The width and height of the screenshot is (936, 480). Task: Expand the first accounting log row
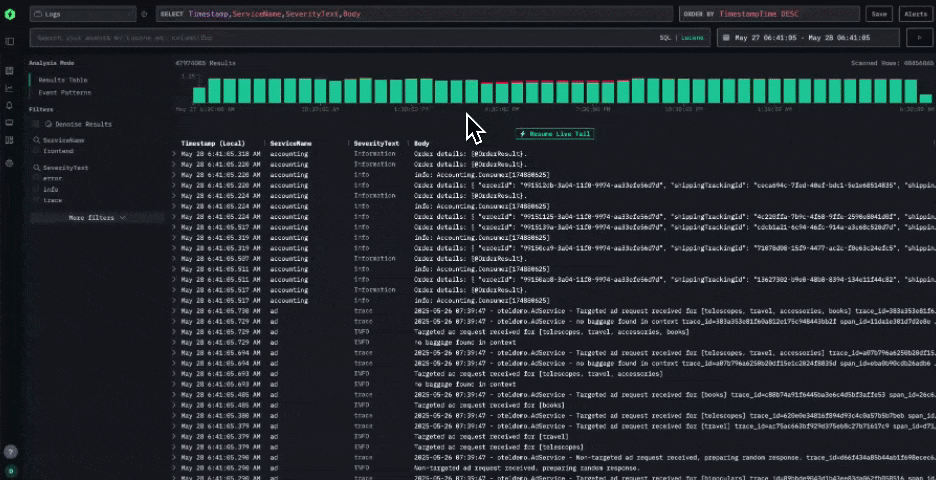175,155
